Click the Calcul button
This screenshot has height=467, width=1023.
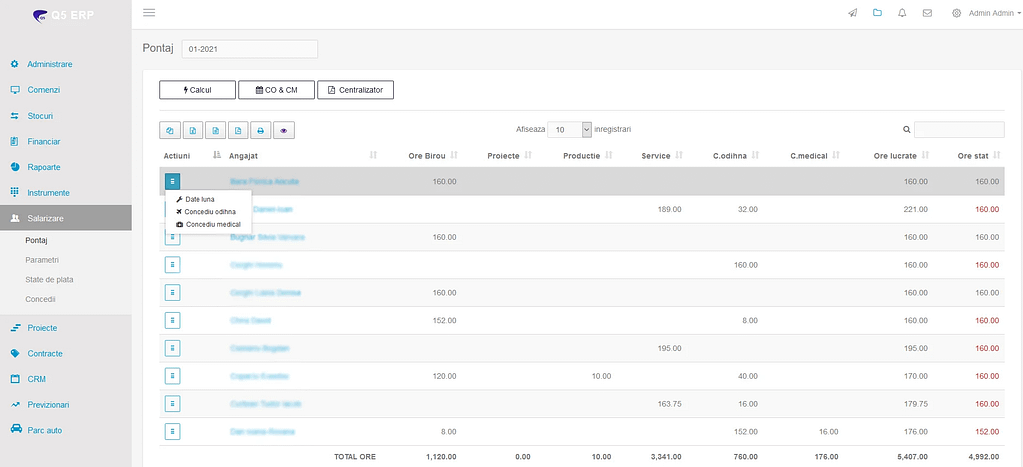coord(197,90)
